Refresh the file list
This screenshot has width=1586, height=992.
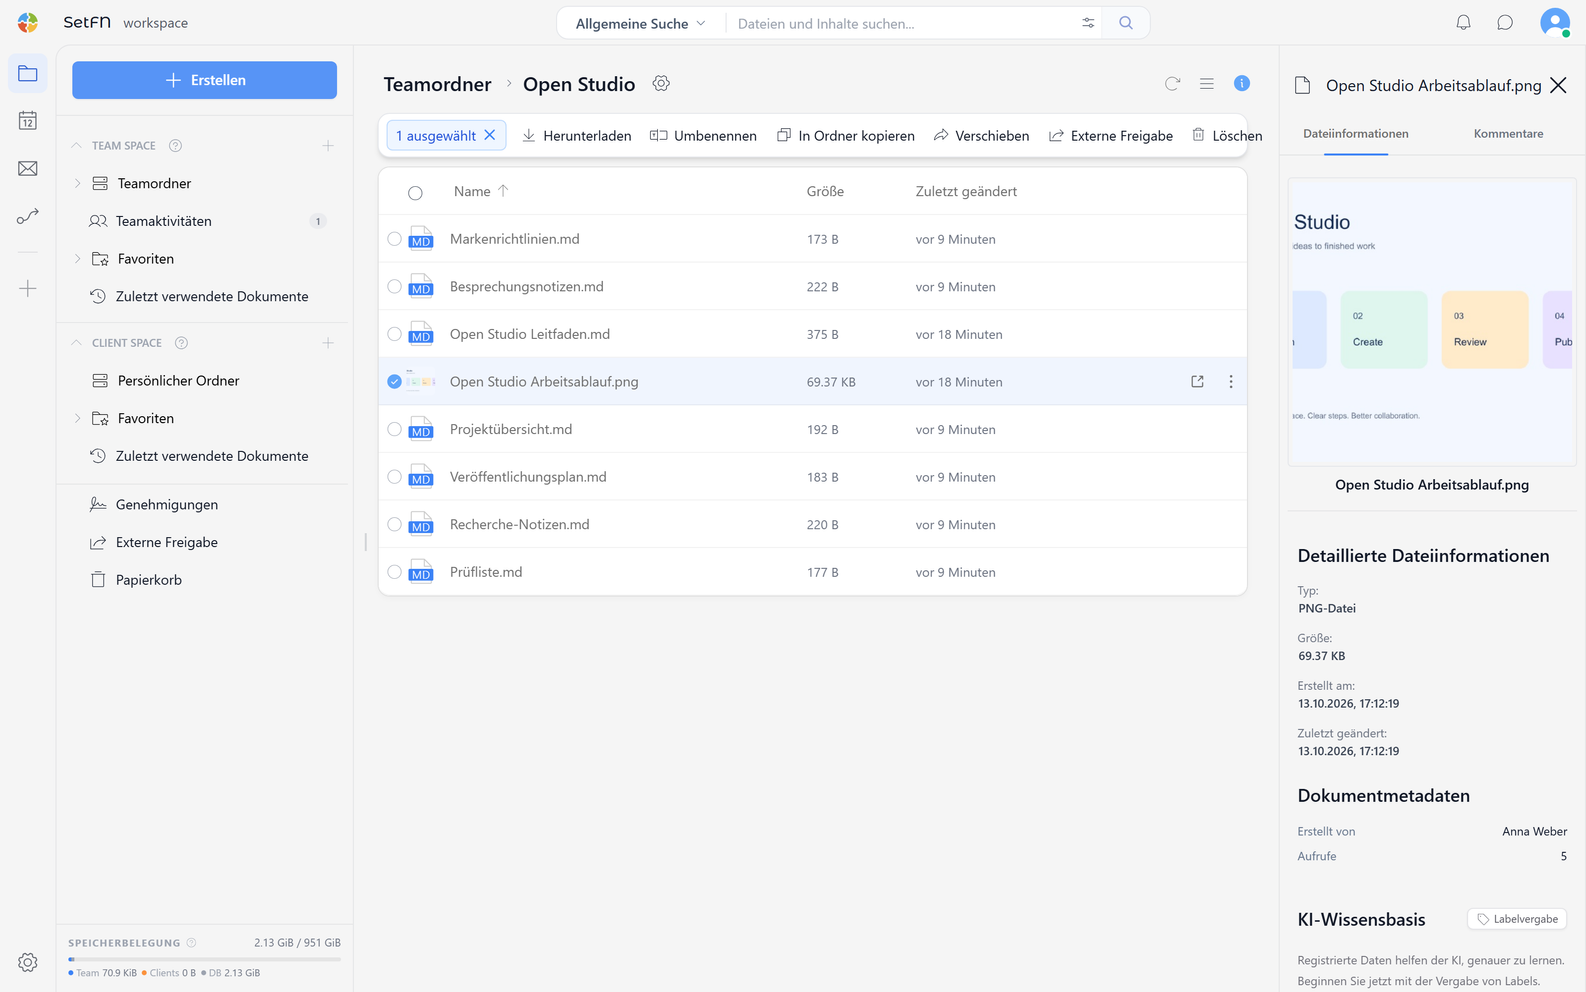tap(1173, 84)
